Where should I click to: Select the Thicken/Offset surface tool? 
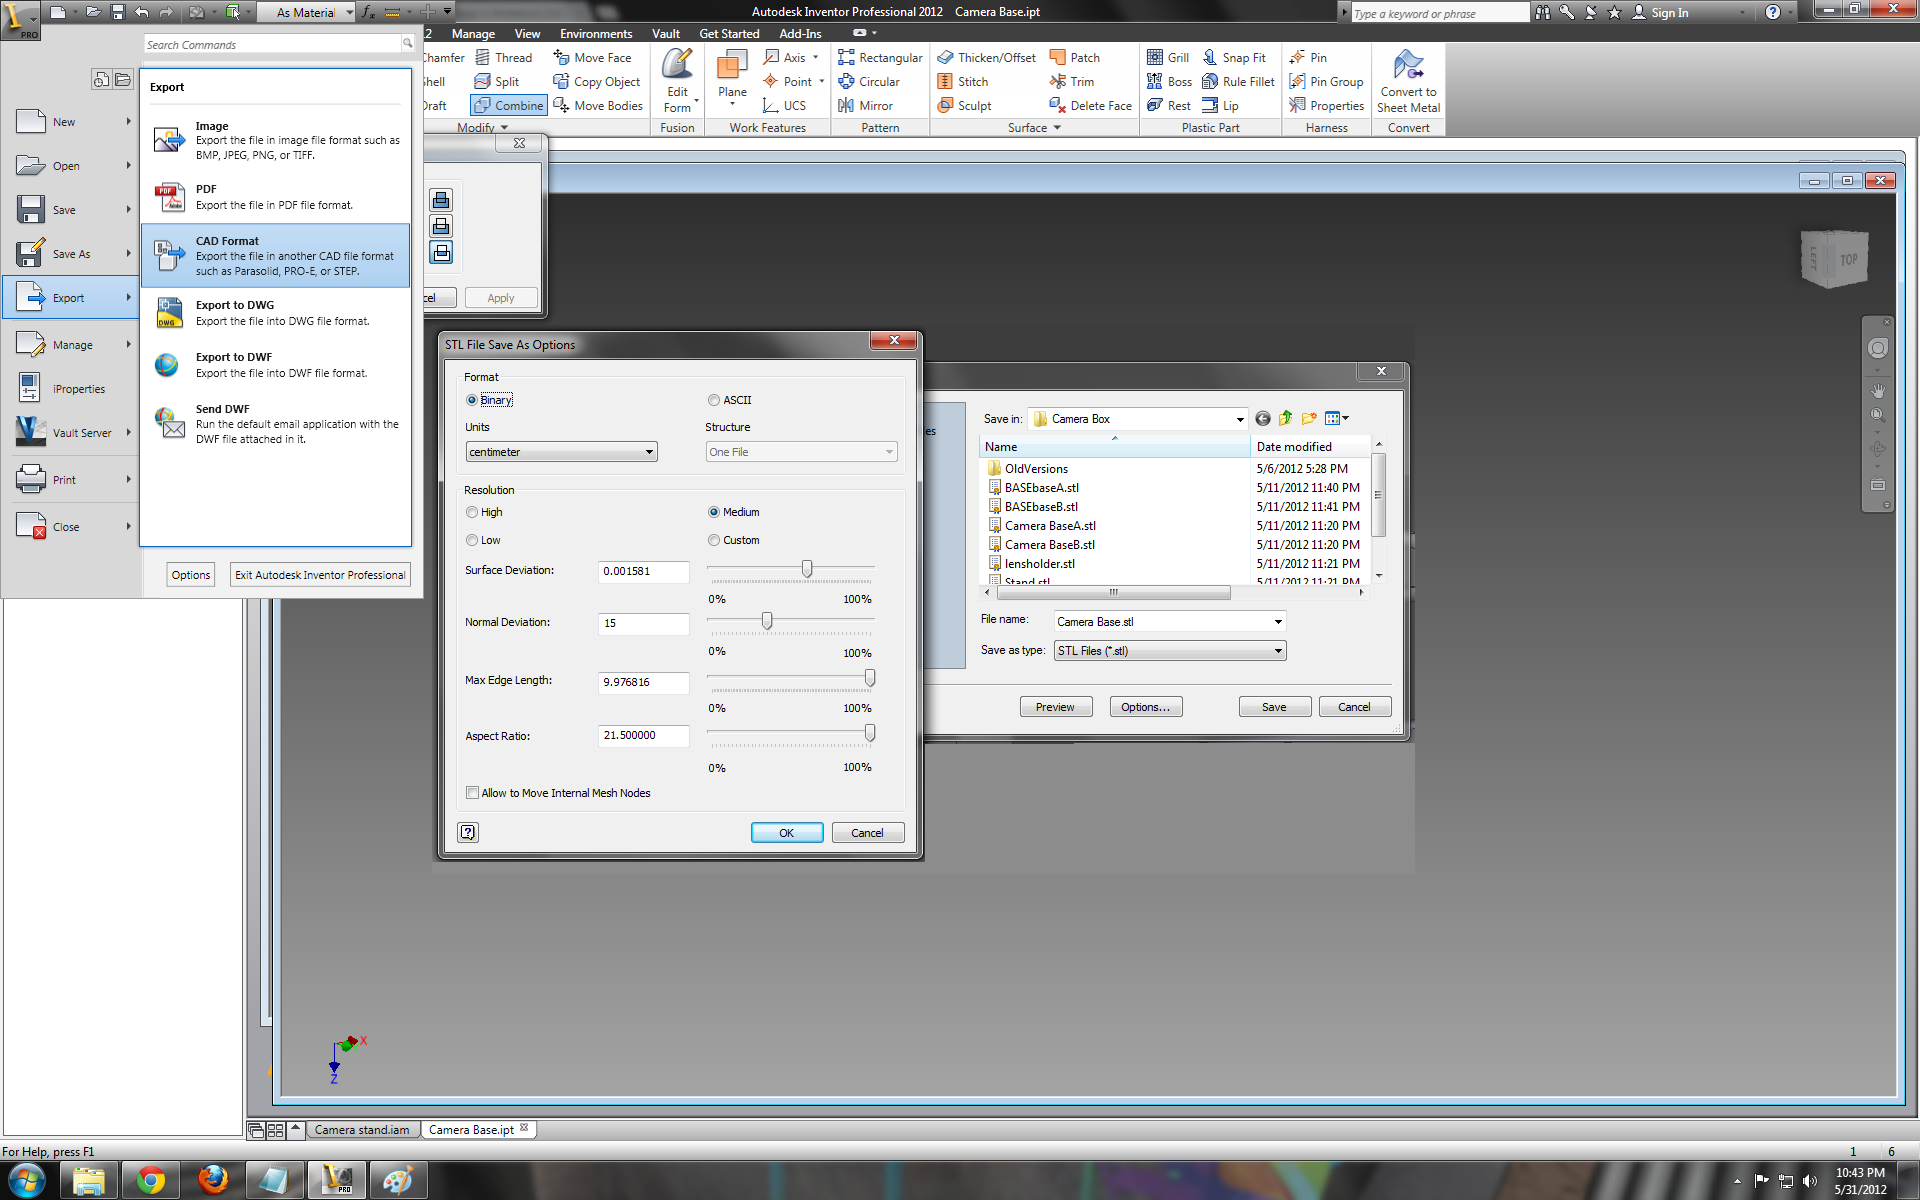coord(986,58)
